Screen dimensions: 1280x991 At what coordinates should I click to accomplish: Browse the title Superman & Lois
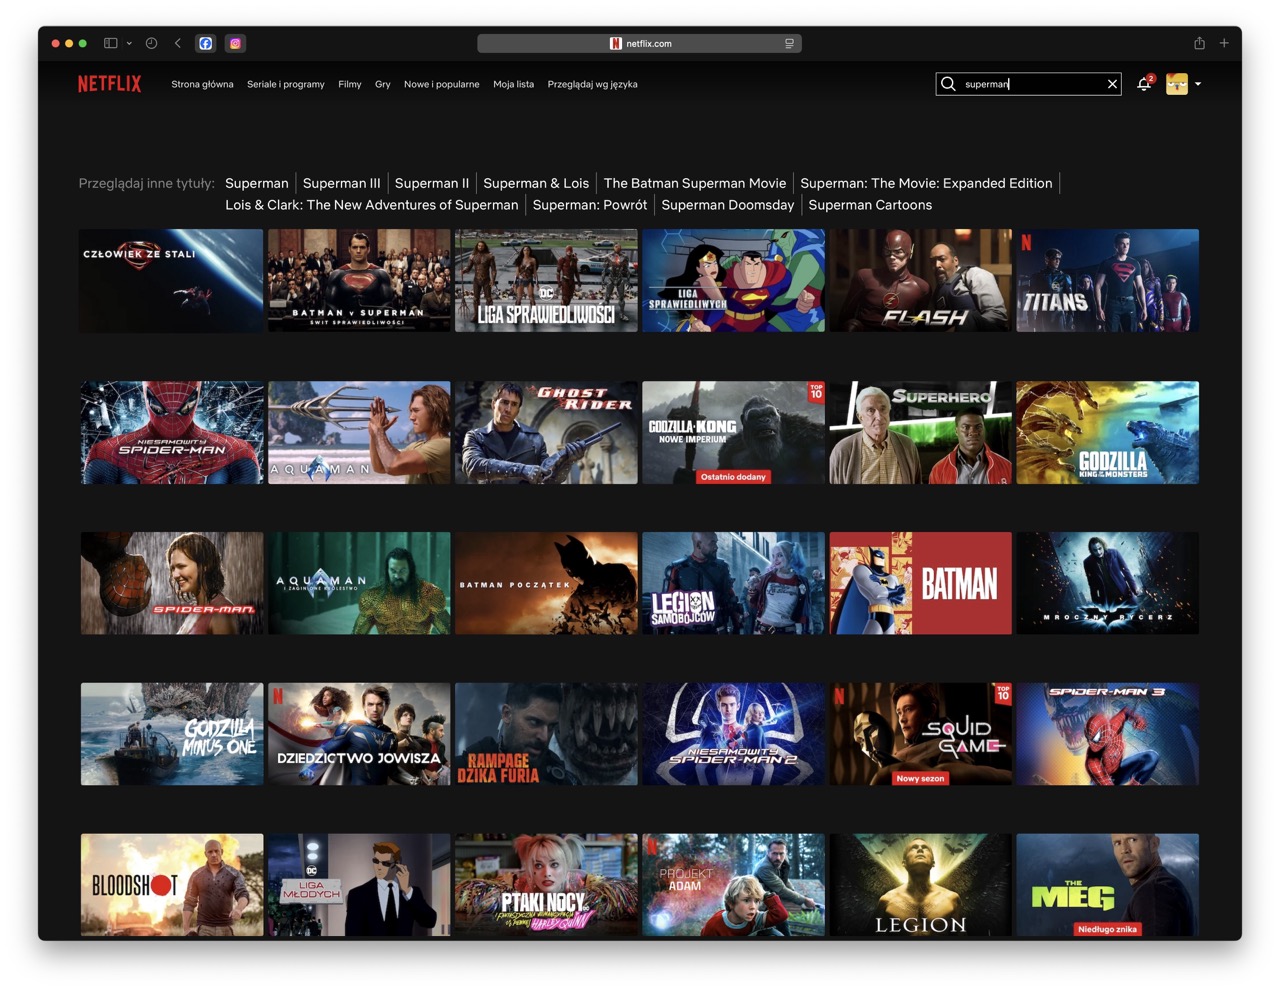point(536,183)
